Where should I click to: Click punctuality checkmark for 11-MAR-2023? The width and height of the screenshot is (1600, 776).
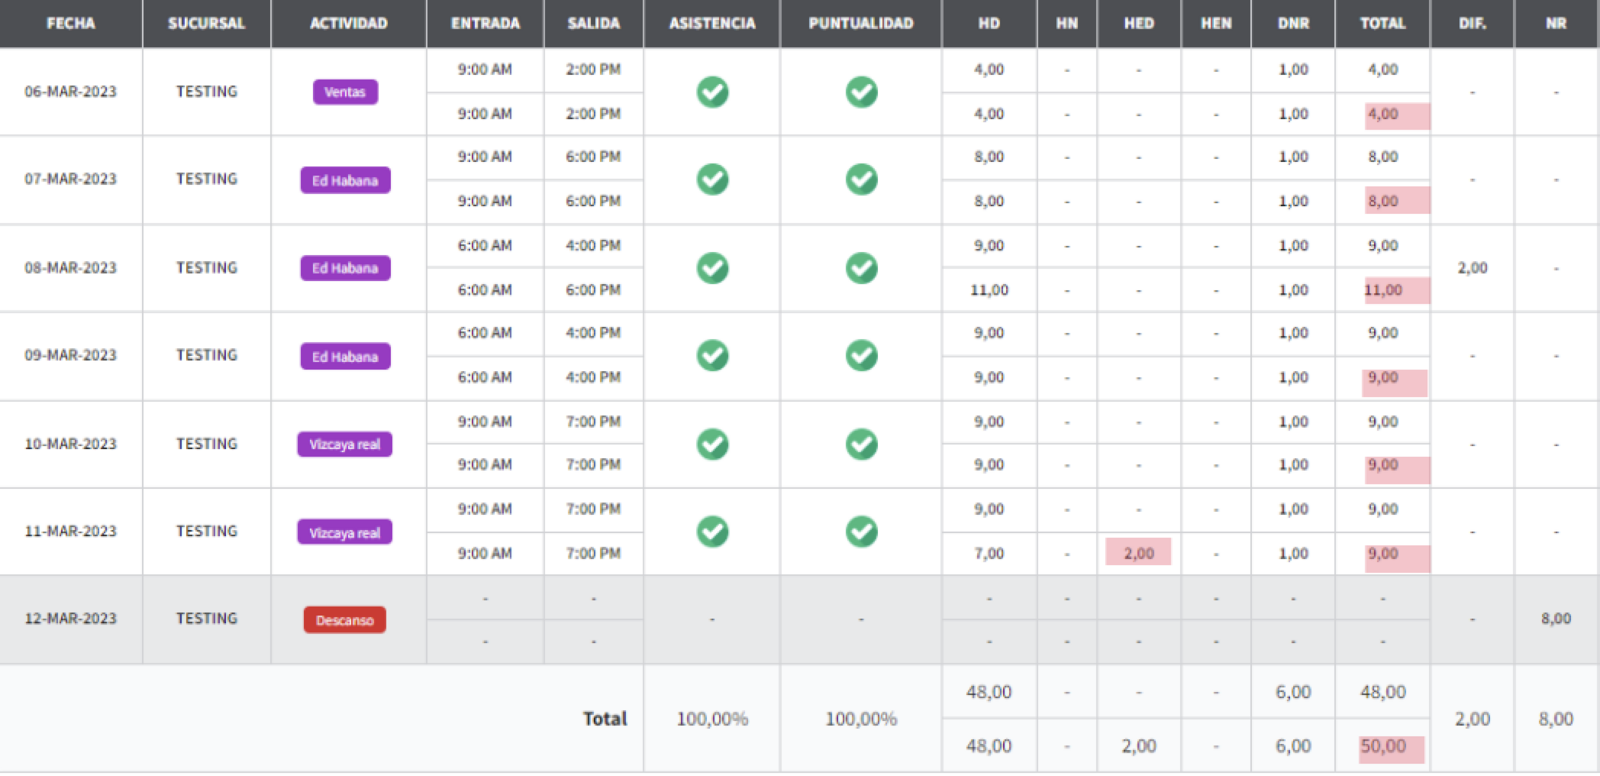[x=861, y=532]
